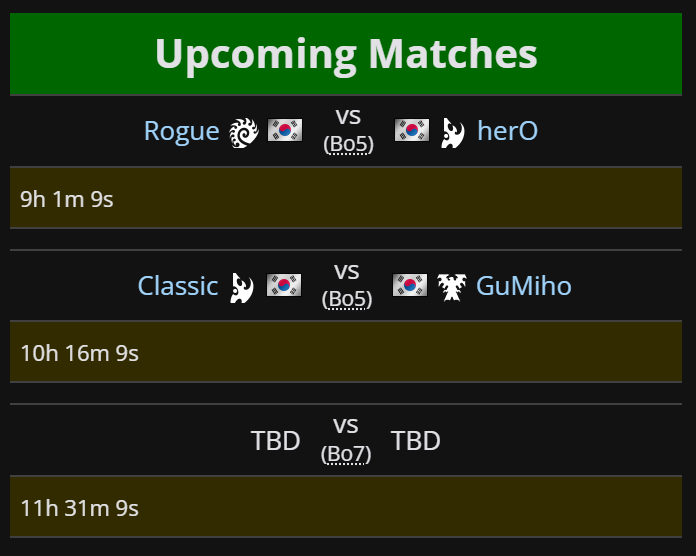Click the Bo5 label in Rogue vs herO
Viewport: 696px width, 556px height.
click(x=348, y=144)
